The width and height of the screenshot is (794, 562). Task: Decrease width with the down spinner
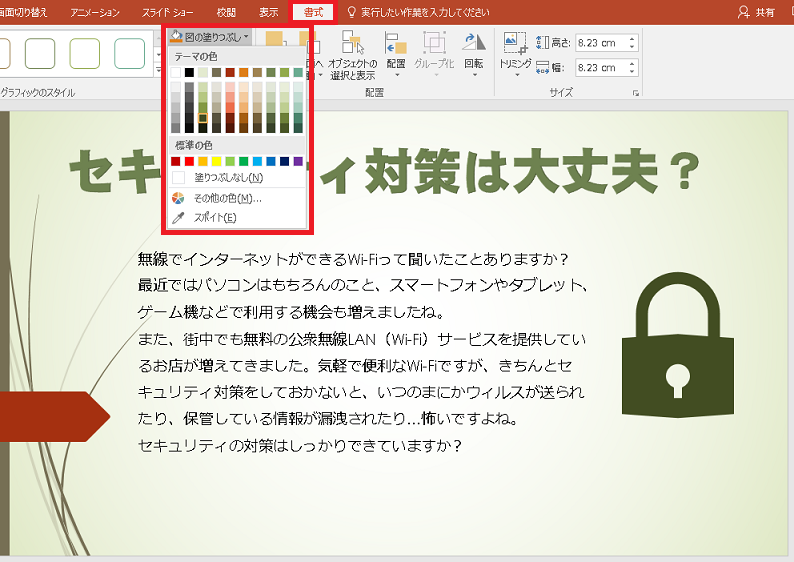(632, 71)
